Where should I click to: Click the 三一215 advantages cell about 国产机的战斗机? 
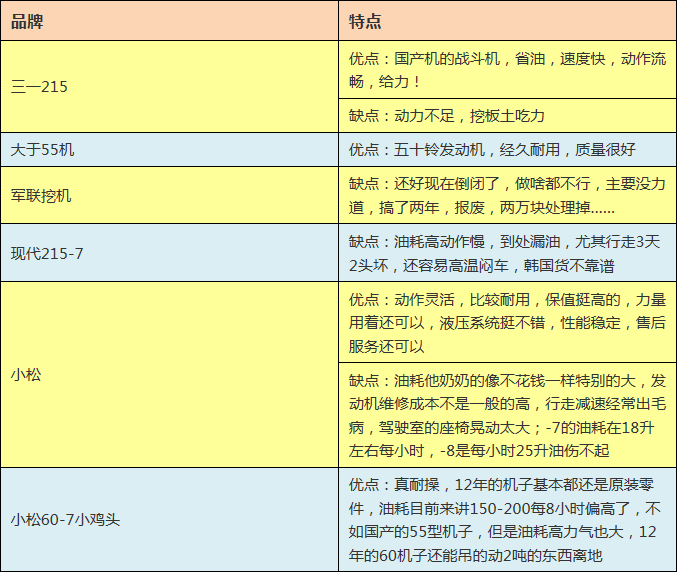click(x=506, y=70)
